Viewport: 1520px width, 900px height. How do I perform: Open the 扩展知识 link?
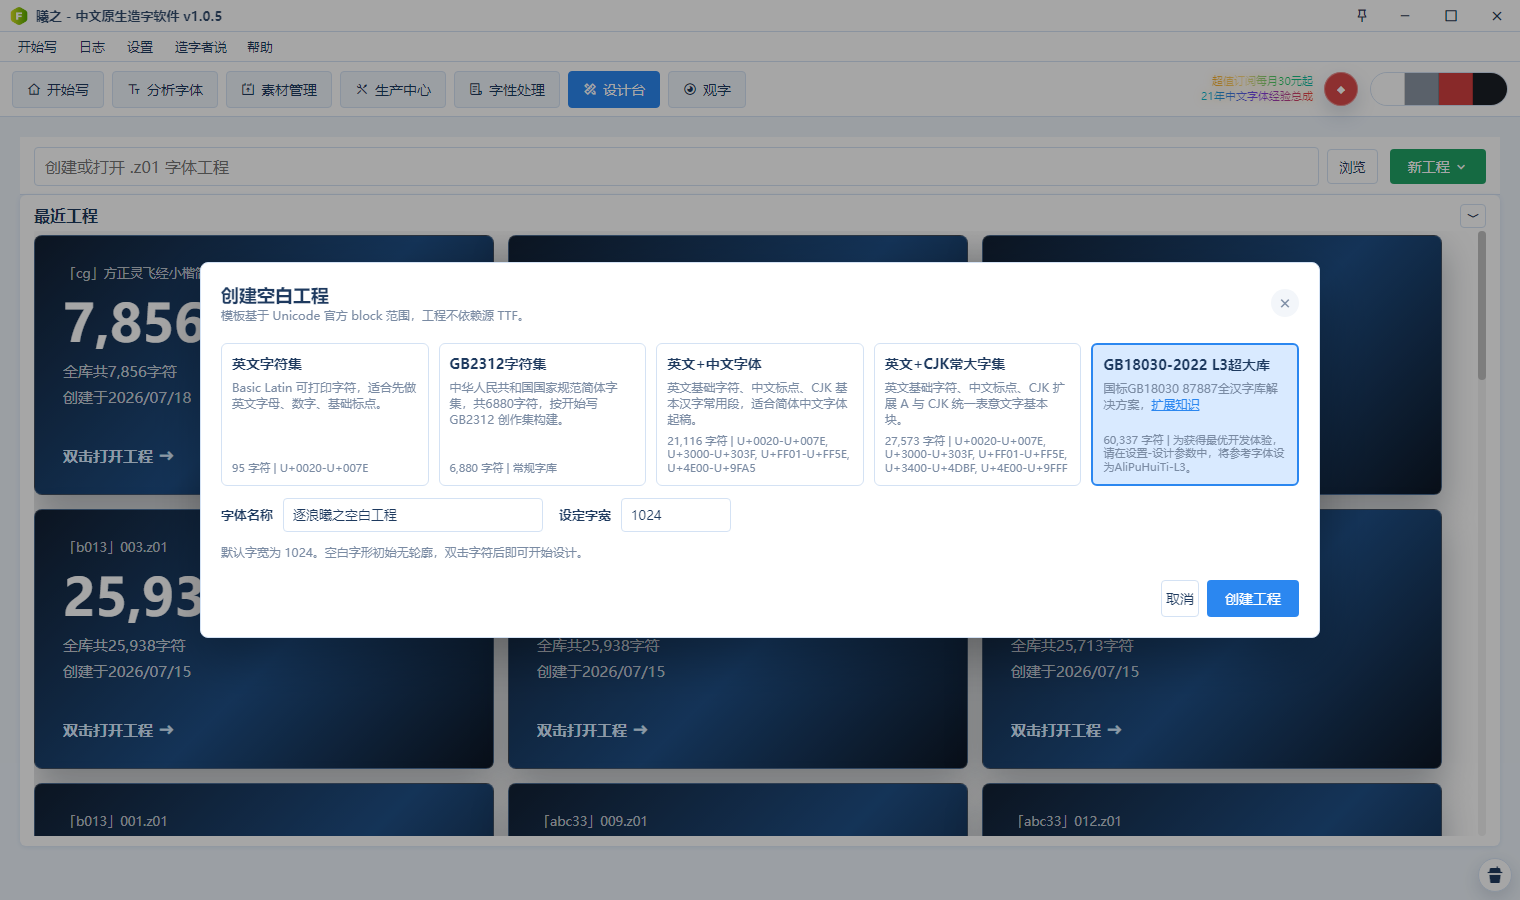pyautogui.click(x=1175, y=405)
